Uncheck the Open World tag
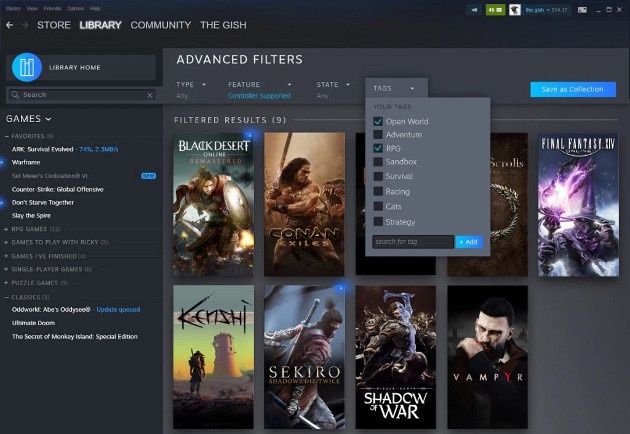 coord(378,121)
